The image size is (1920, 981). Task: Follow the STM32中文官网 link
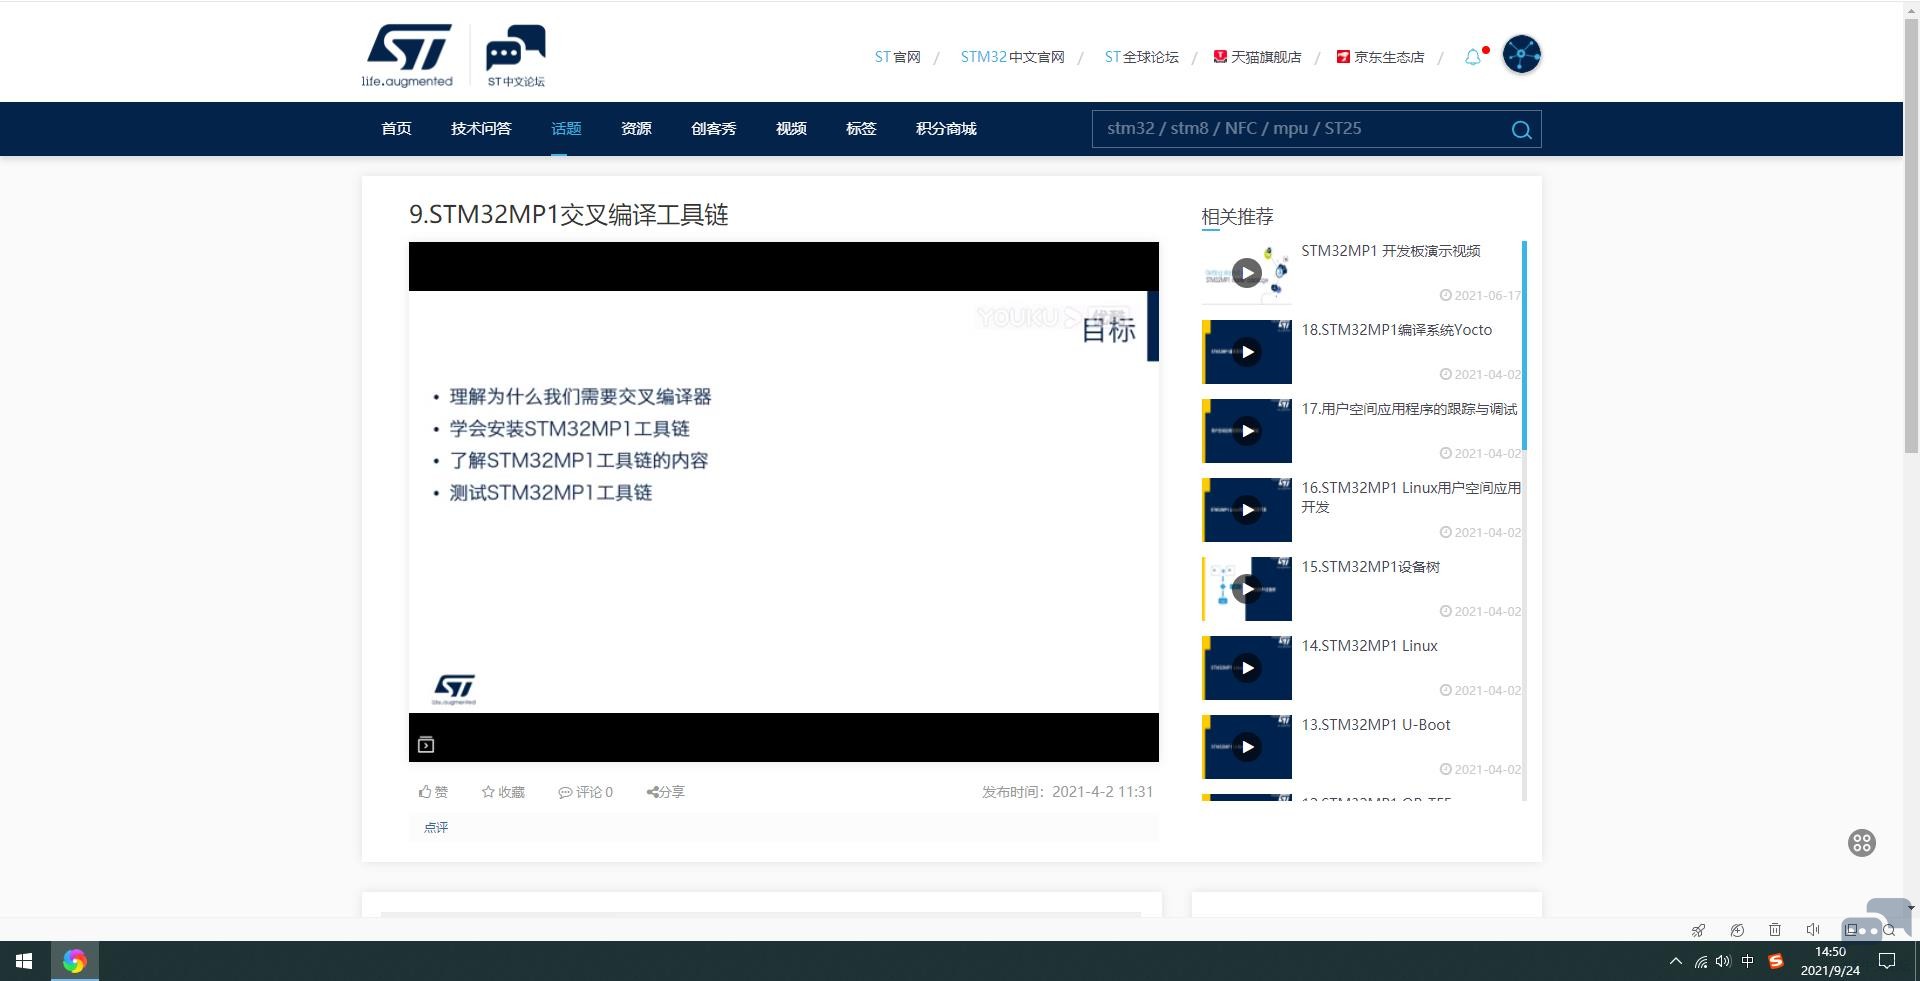(x=1012, y=57)
